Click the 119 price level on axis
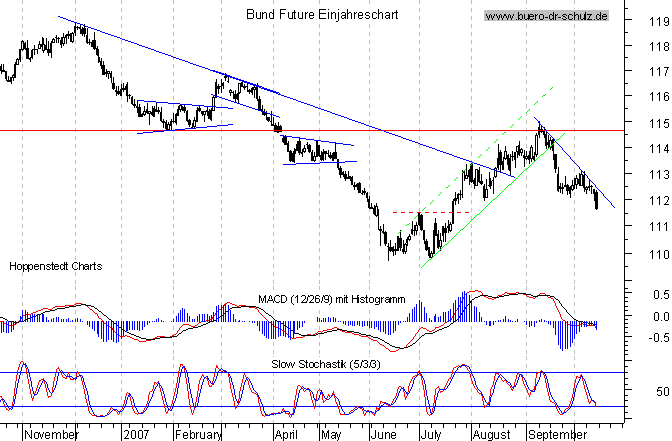 coord(656,19)
